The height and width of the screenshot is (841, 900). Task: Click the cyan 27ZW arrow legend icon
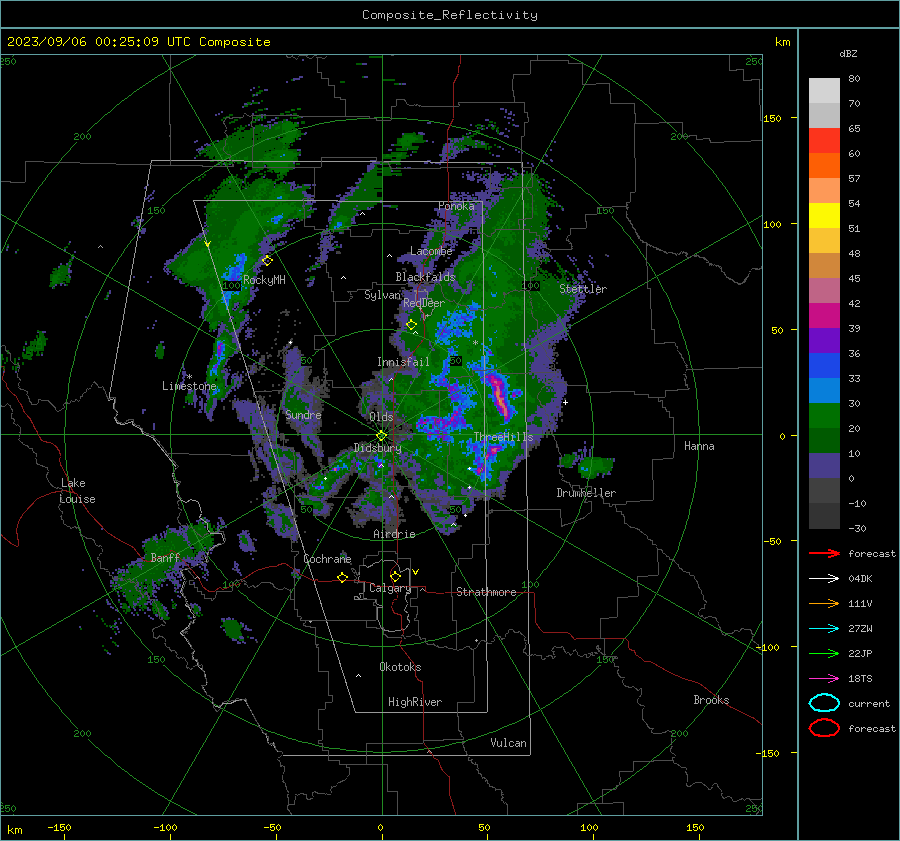[x=824, y=628]
